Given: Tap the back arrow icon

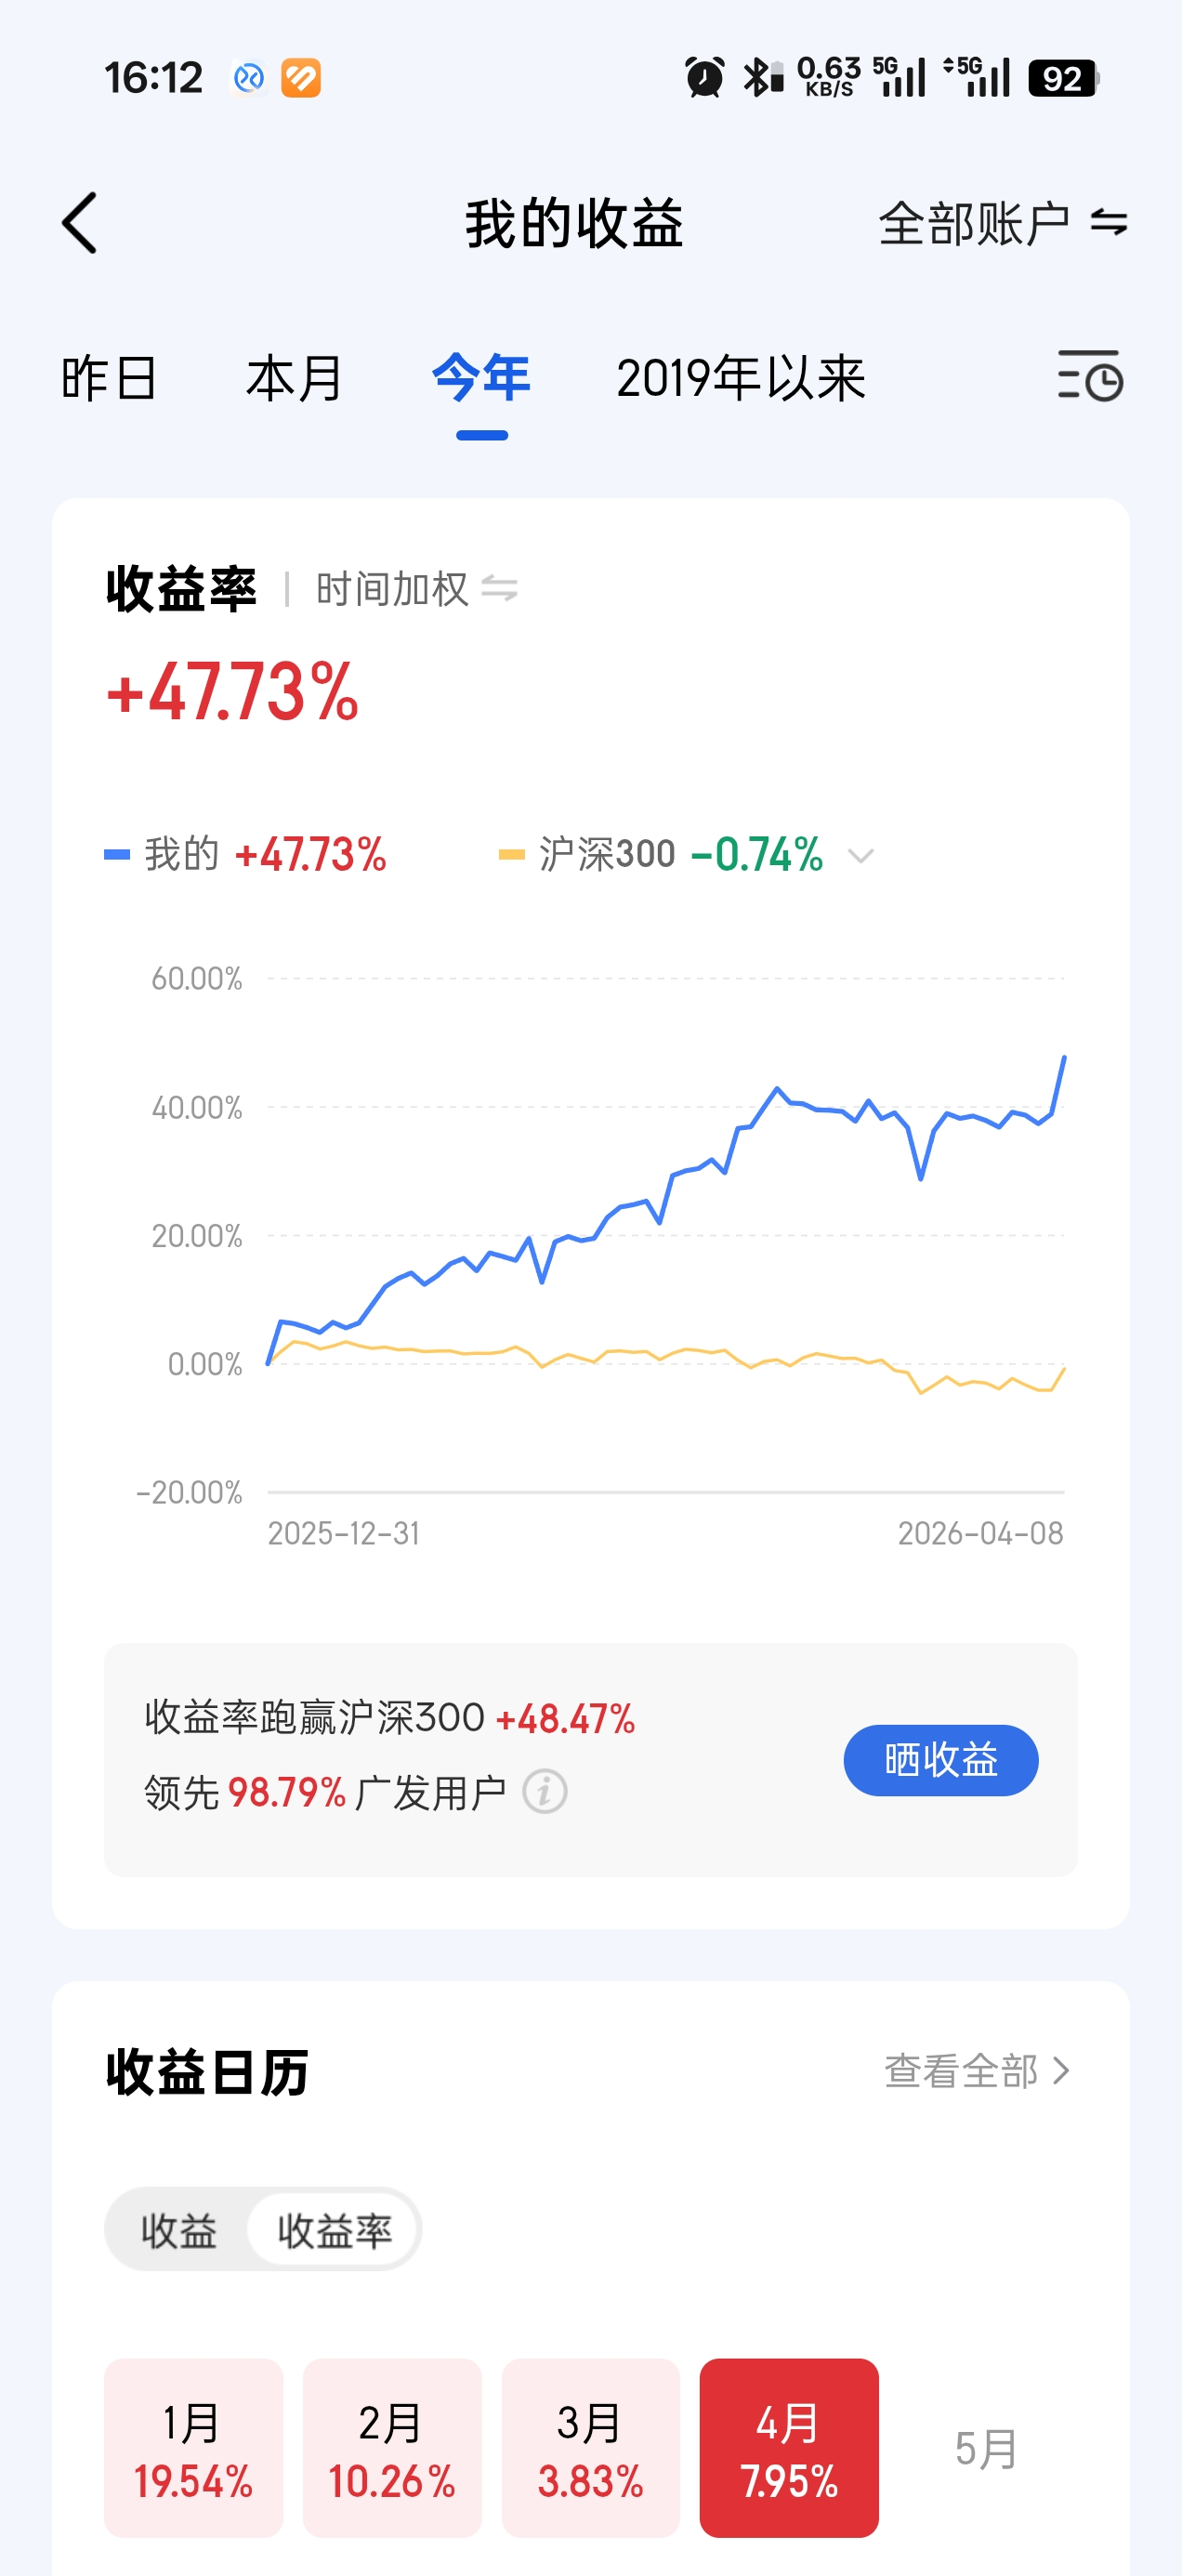Looking at the screenshot, I should pos(80,223).
